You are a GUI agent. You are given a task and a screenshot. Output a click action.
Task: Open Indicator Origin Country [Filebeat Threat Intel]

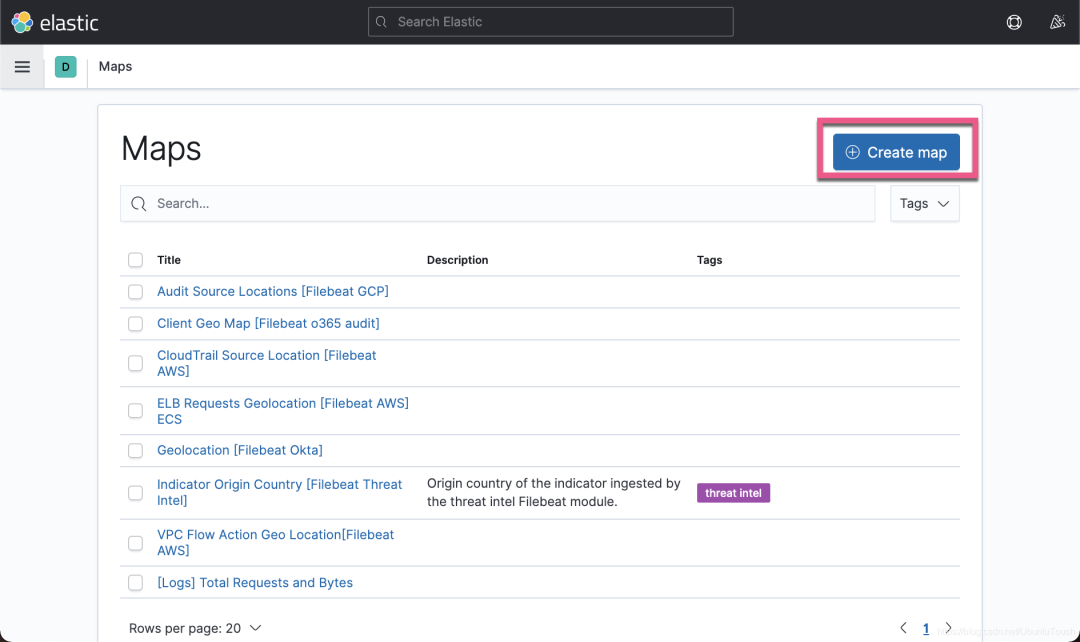279,493
